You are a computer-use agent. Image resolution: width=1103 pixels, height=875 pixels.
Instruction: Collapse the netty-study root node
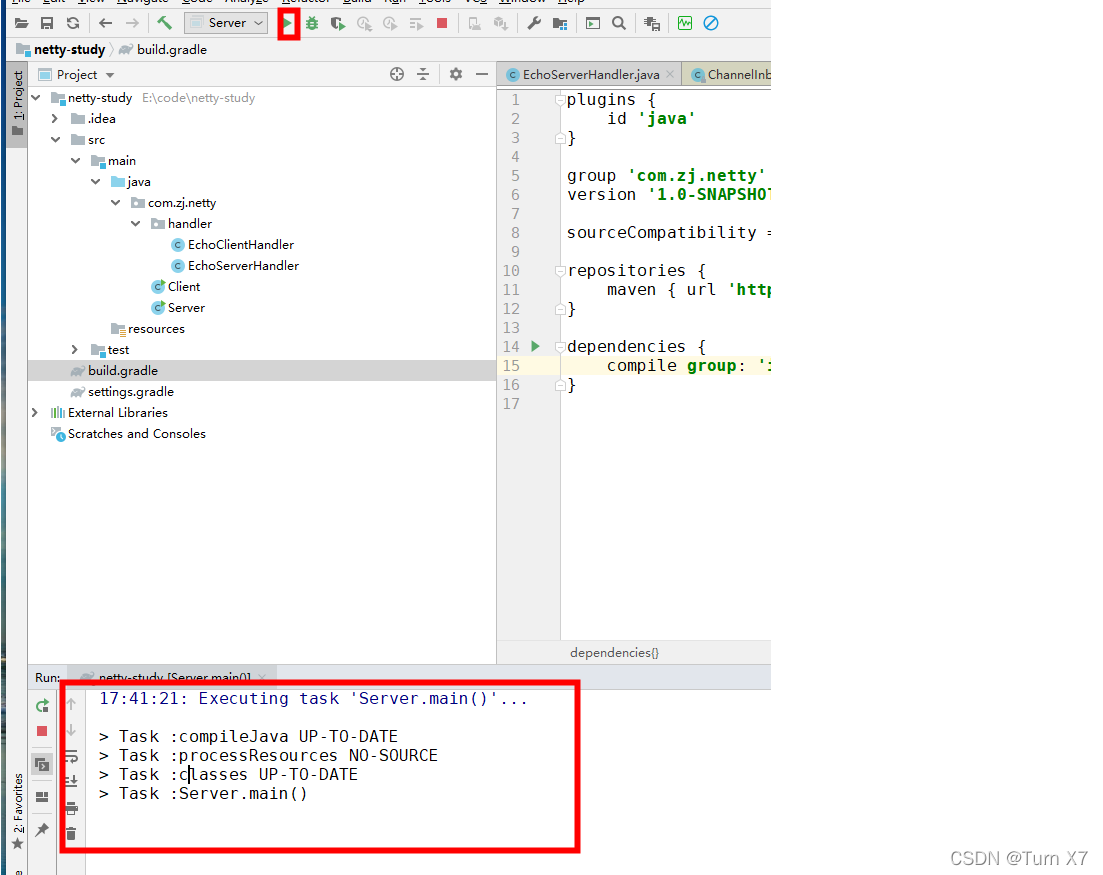pyautogui.click(x=36, y=98)
